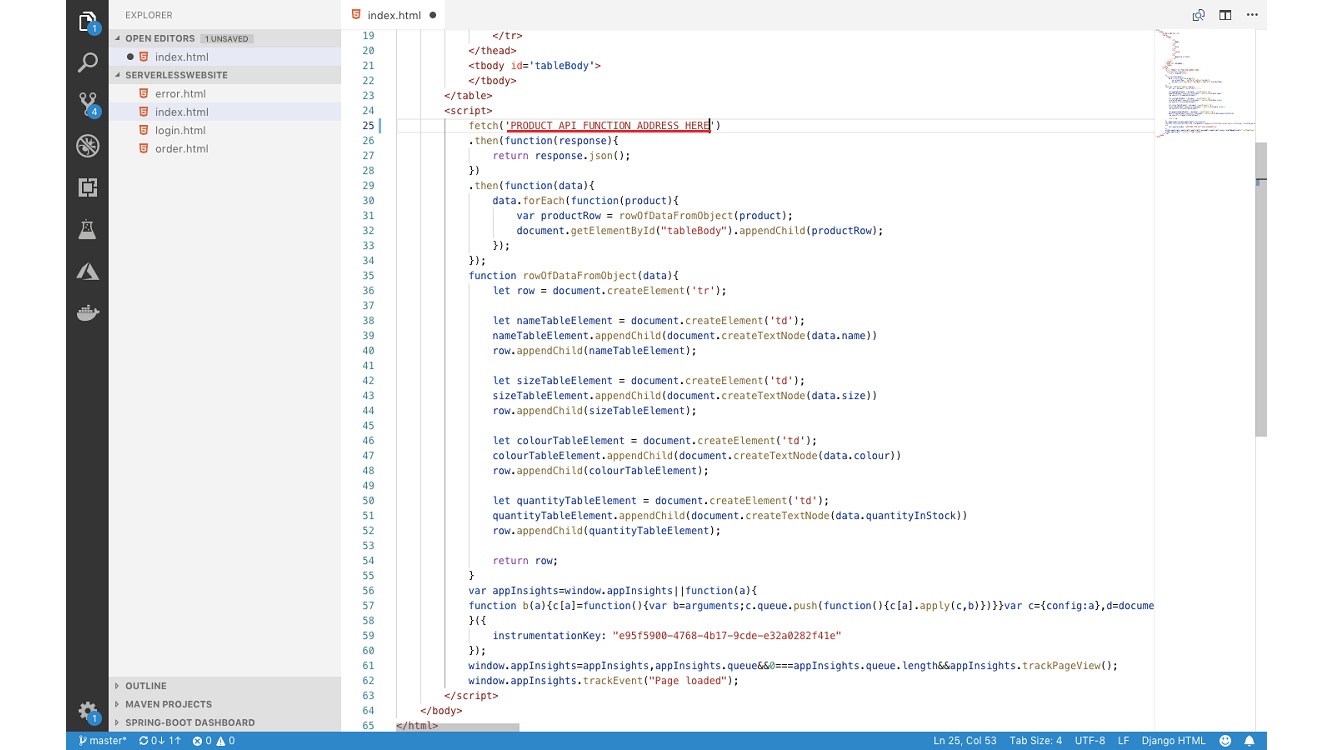Click the vertical editor scrollbar
Screen dimensions: 1333x750
coord(1261,290)
